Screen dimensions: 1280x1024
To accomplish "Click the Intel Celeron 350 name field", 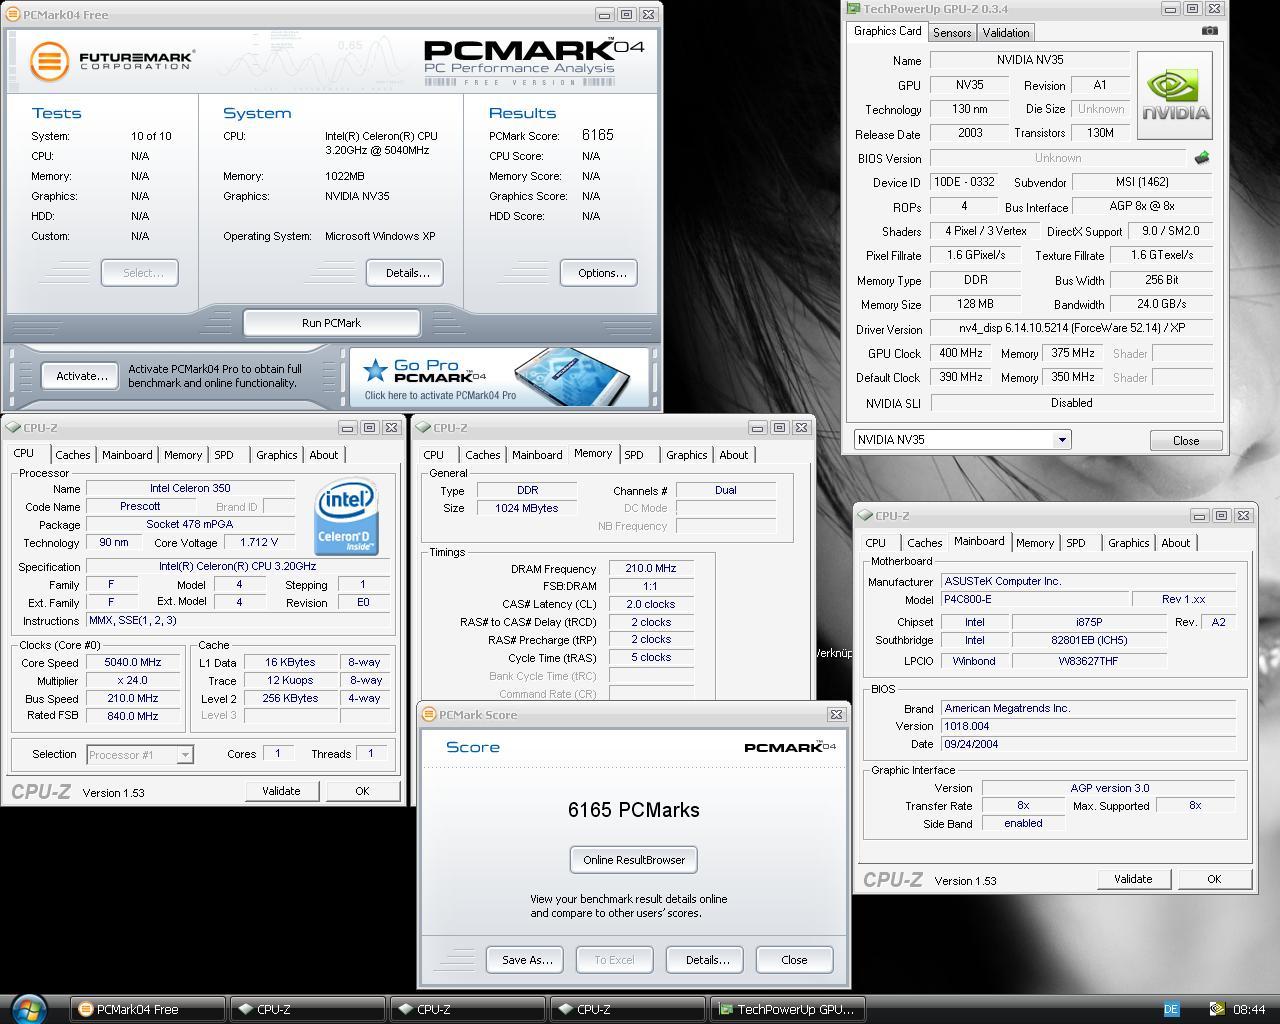I will tap(190, 488).
